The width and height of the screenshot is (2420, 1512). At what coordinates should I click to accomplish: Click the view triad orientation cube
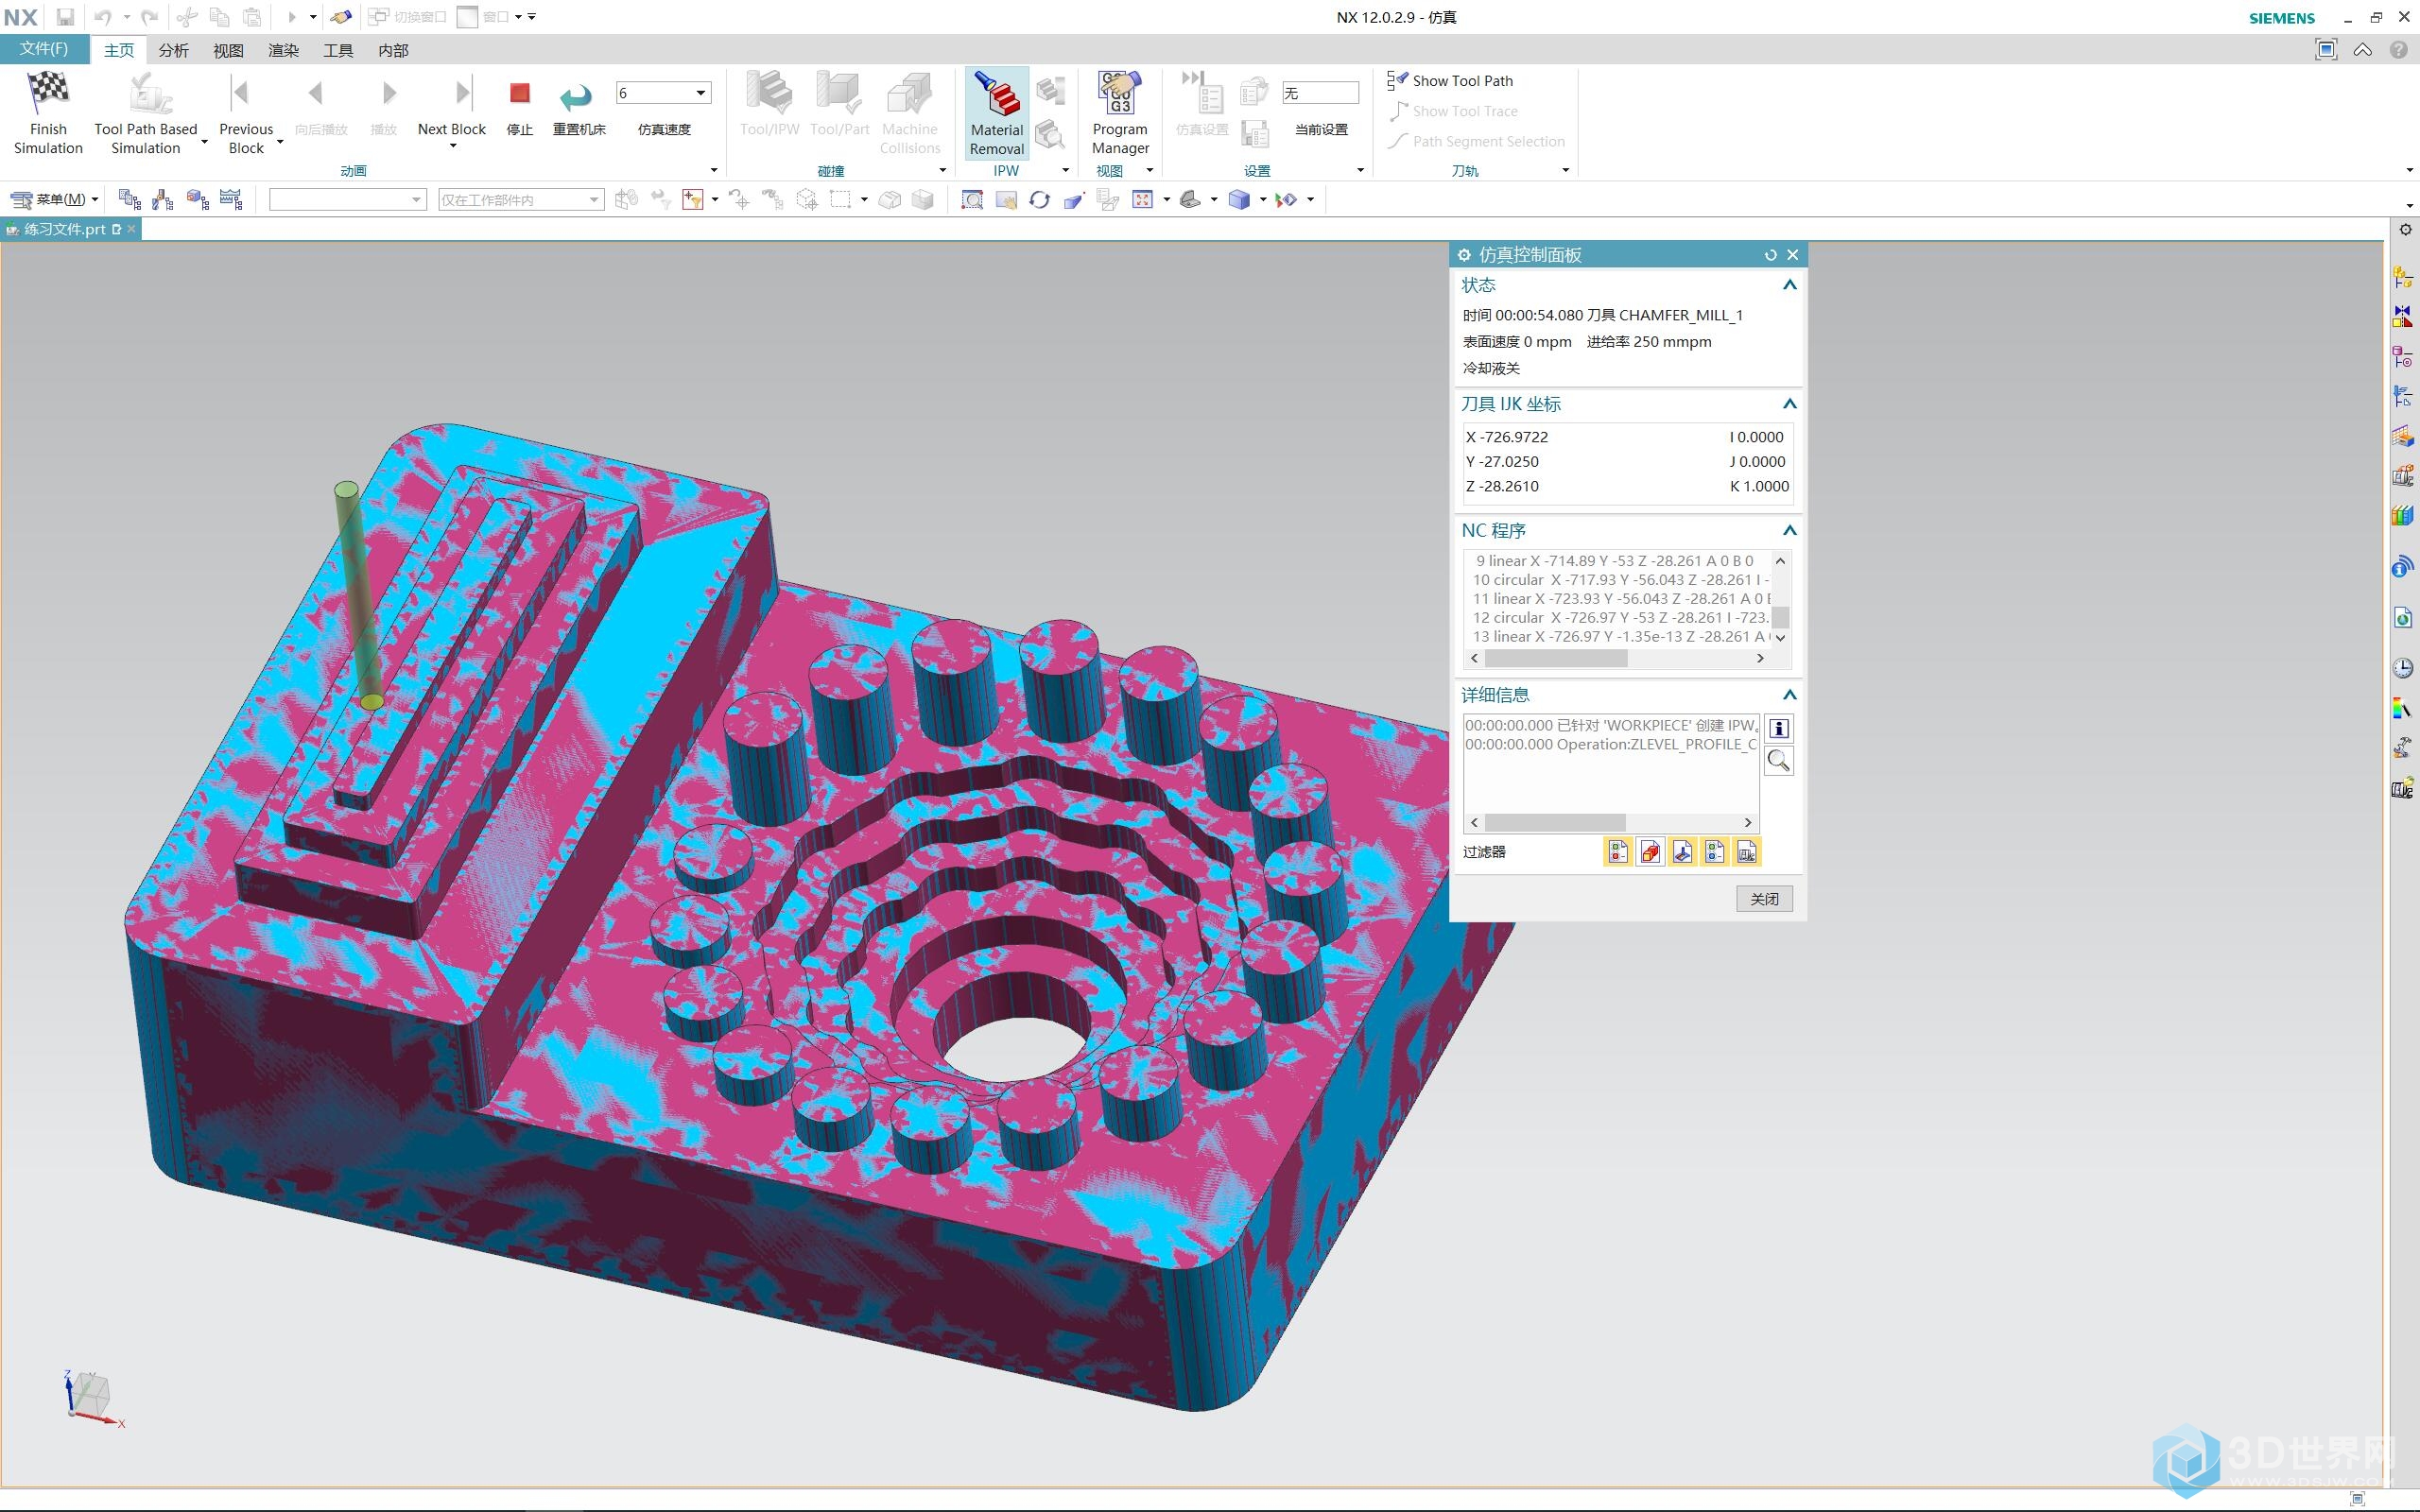92,1396
